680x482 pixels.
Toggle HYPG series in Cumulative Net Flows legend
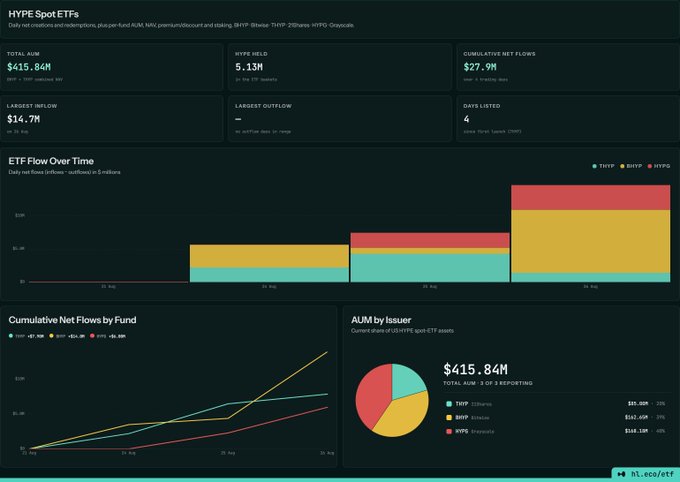(108, 336)
